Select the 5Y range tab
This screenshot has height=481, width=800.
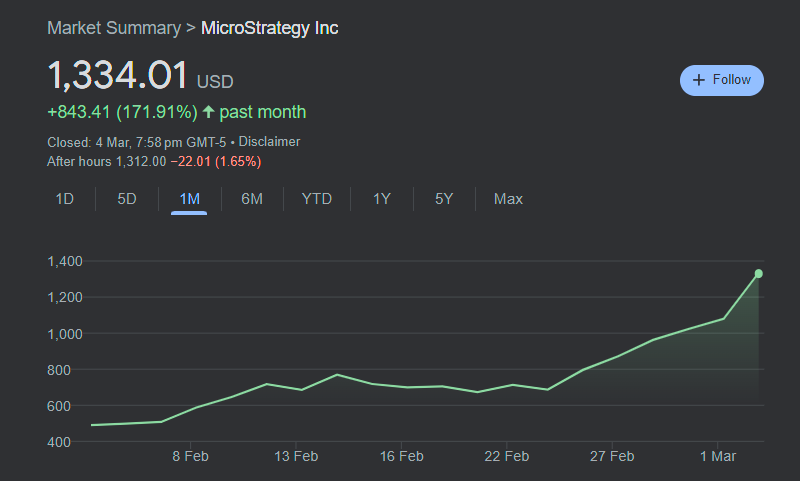[444, 199]
